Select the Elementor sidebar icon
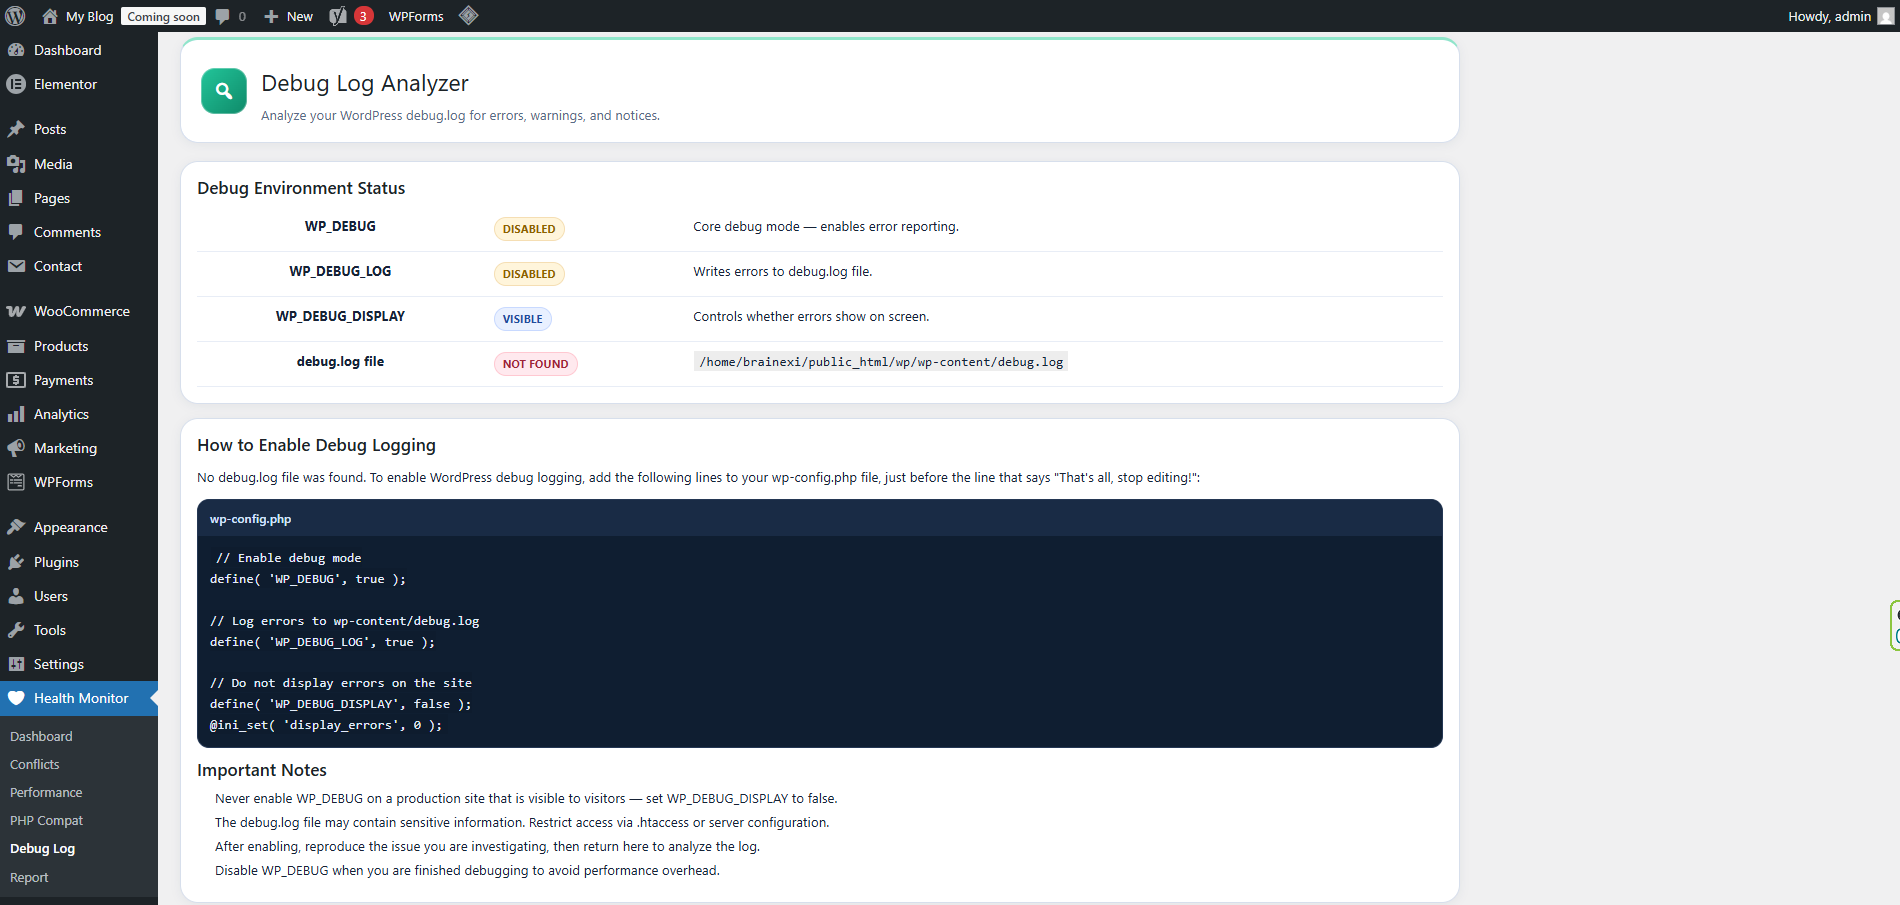Image resolution: width=1900 pixels, height=905 pixels. (16, 84)
